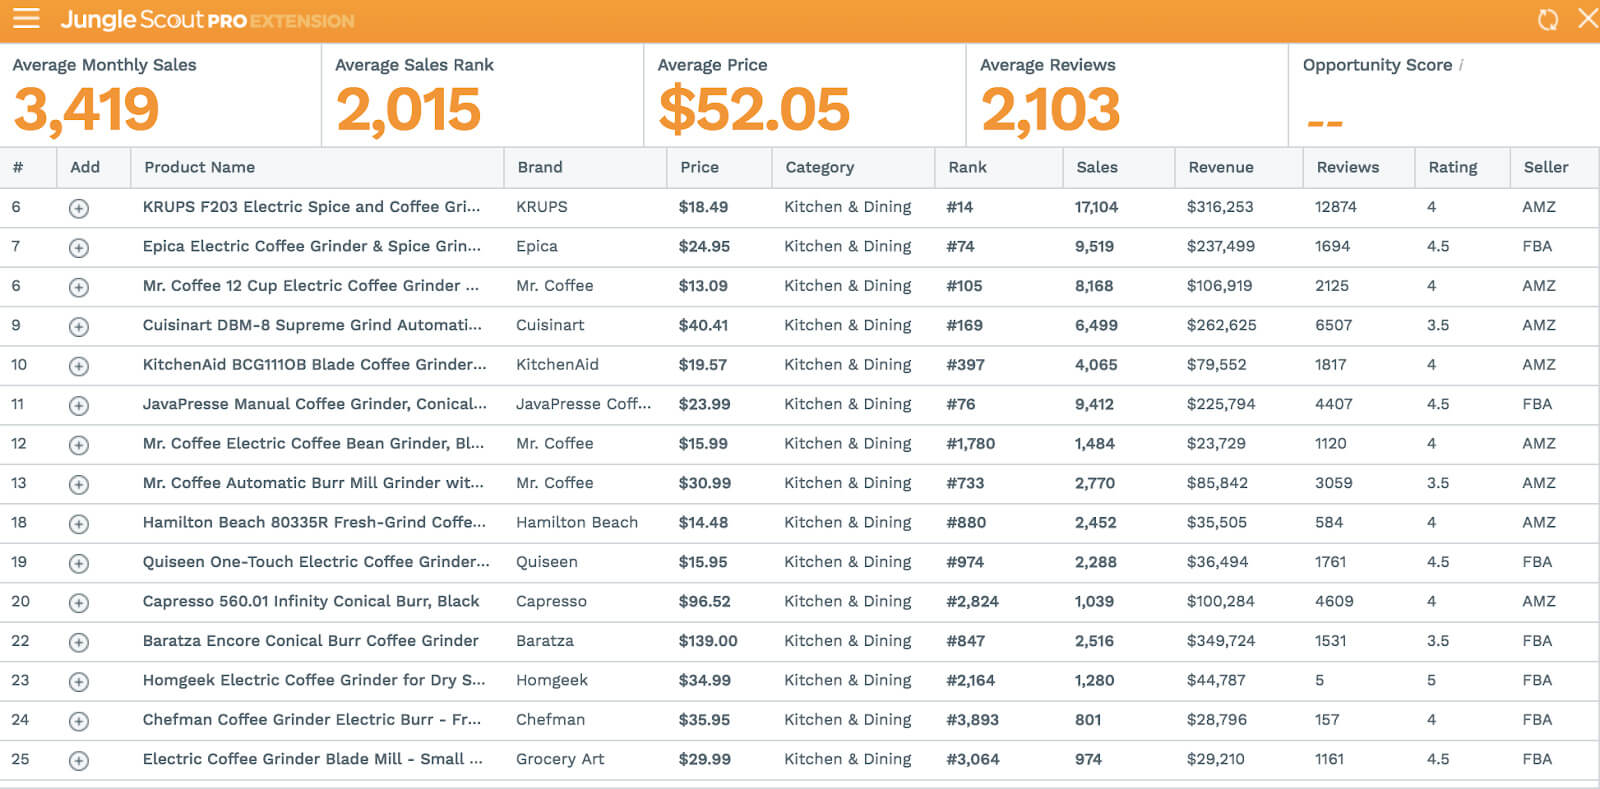Viewport: 1600px width, 789px height.
Task: Click the refresh data icon
Action: pos(1547,20)
